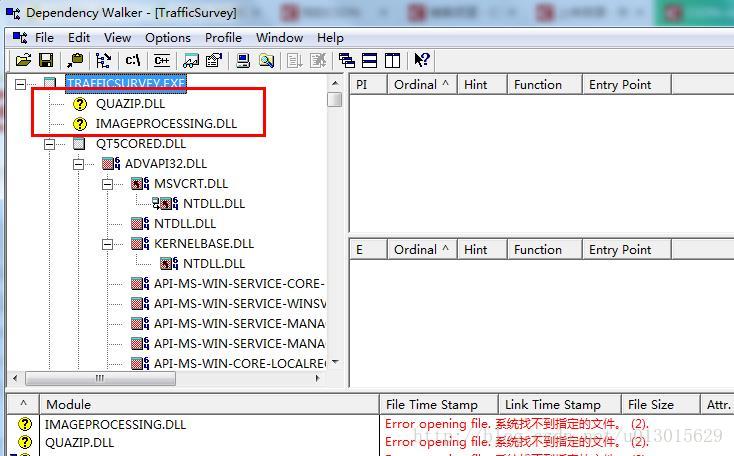734x456 pixels.
Task: Toggle the Auto Expand tree icon
Action: click(x=103, y=60)
